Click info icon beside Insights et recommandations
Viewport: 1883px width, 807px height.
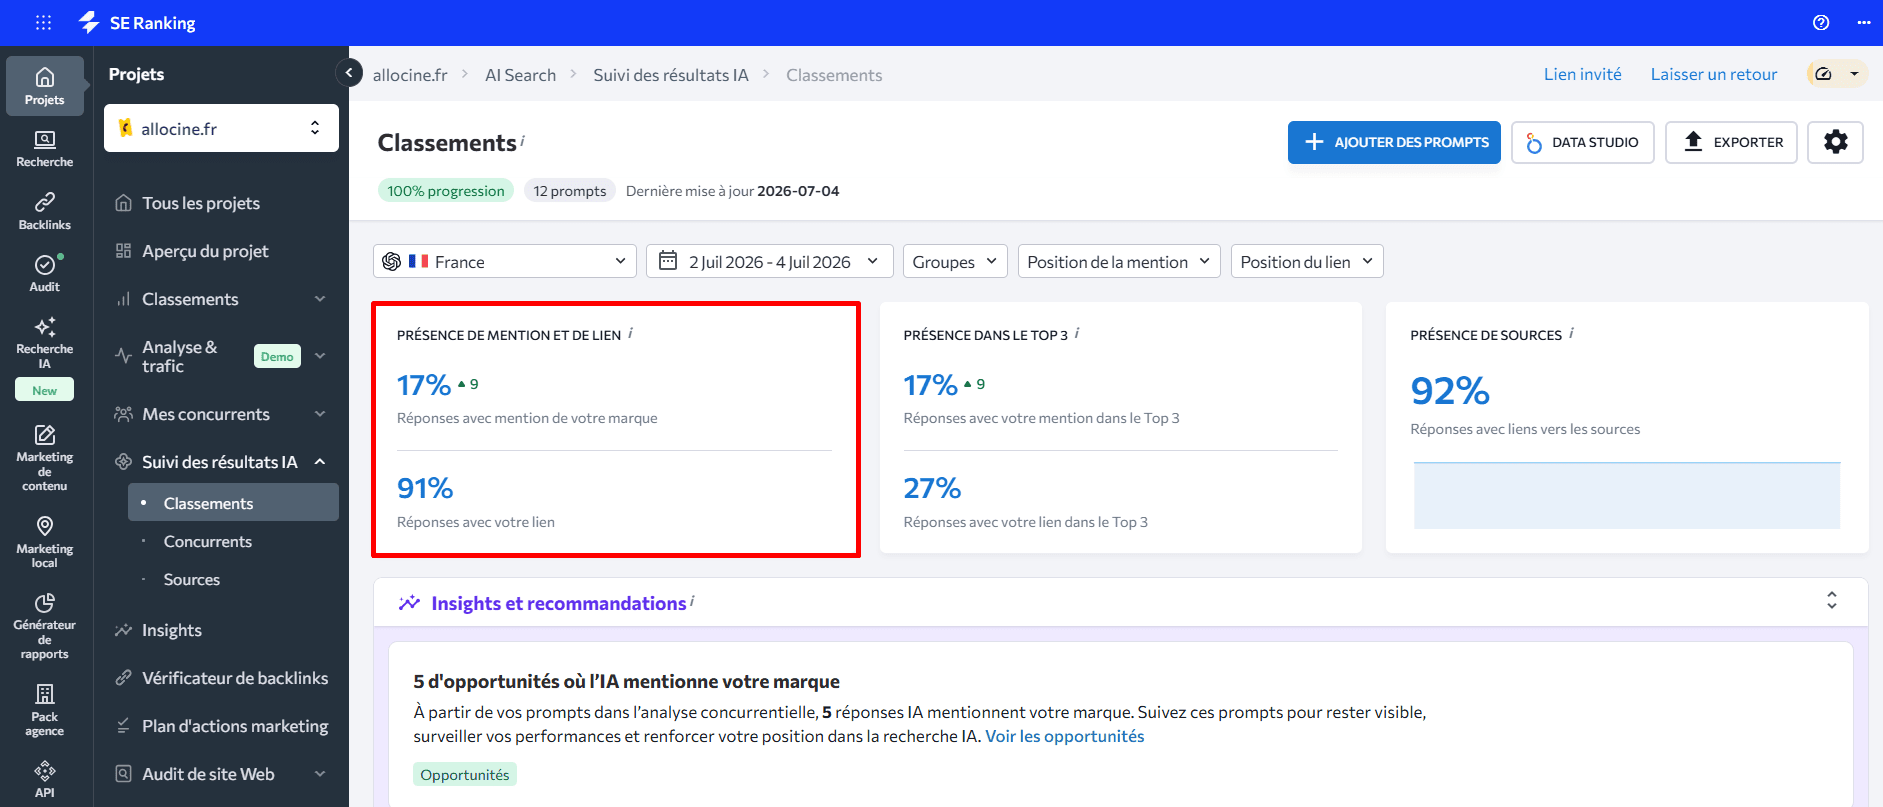pos(692,601)
